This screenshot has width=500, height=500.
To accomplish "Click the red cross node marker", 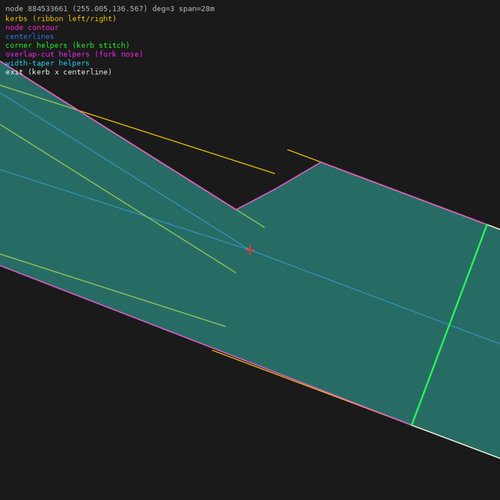I will click(x=250, y=250).
